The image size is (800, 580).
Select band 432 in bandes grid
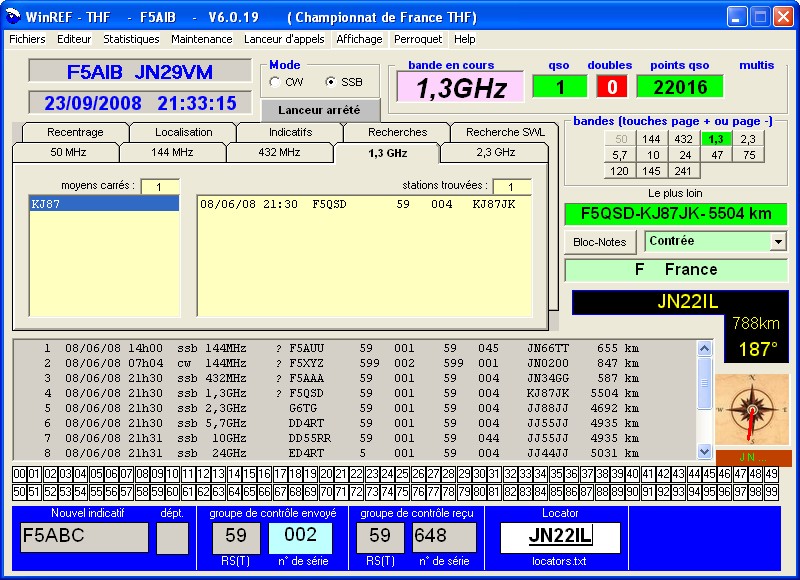tap(683, 139)
